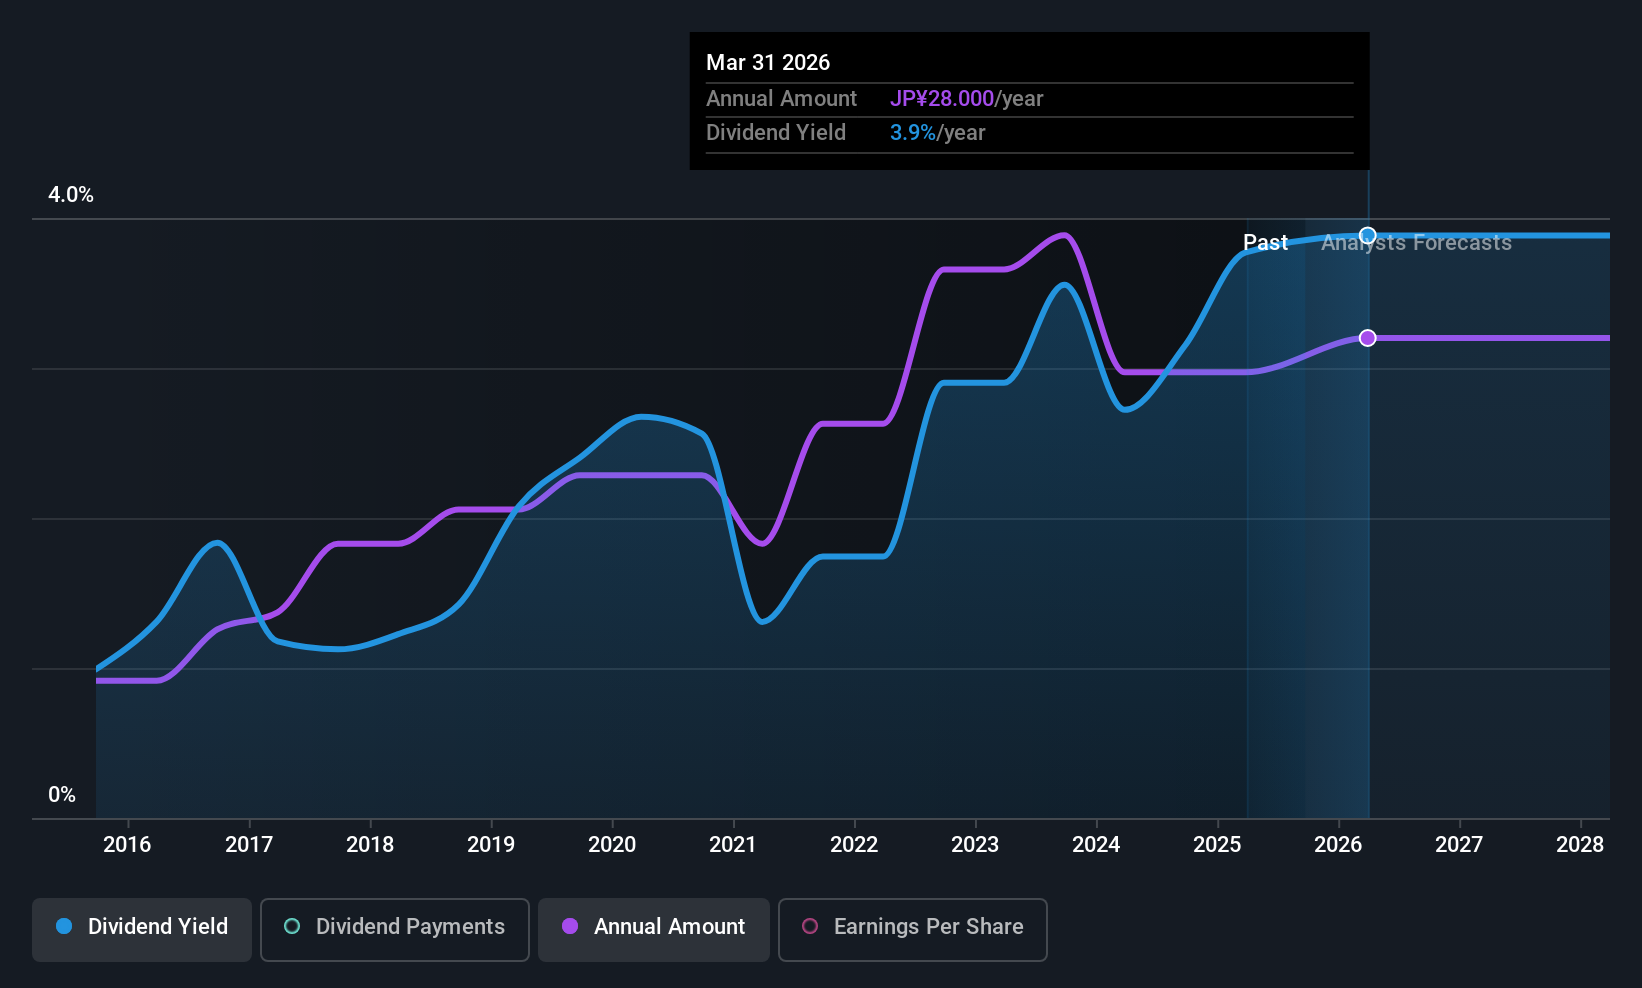The height and width of the screenshot is (988, 1642).
Task: Click the 2024 x-axis label
Action: (x=1096, y=845)
